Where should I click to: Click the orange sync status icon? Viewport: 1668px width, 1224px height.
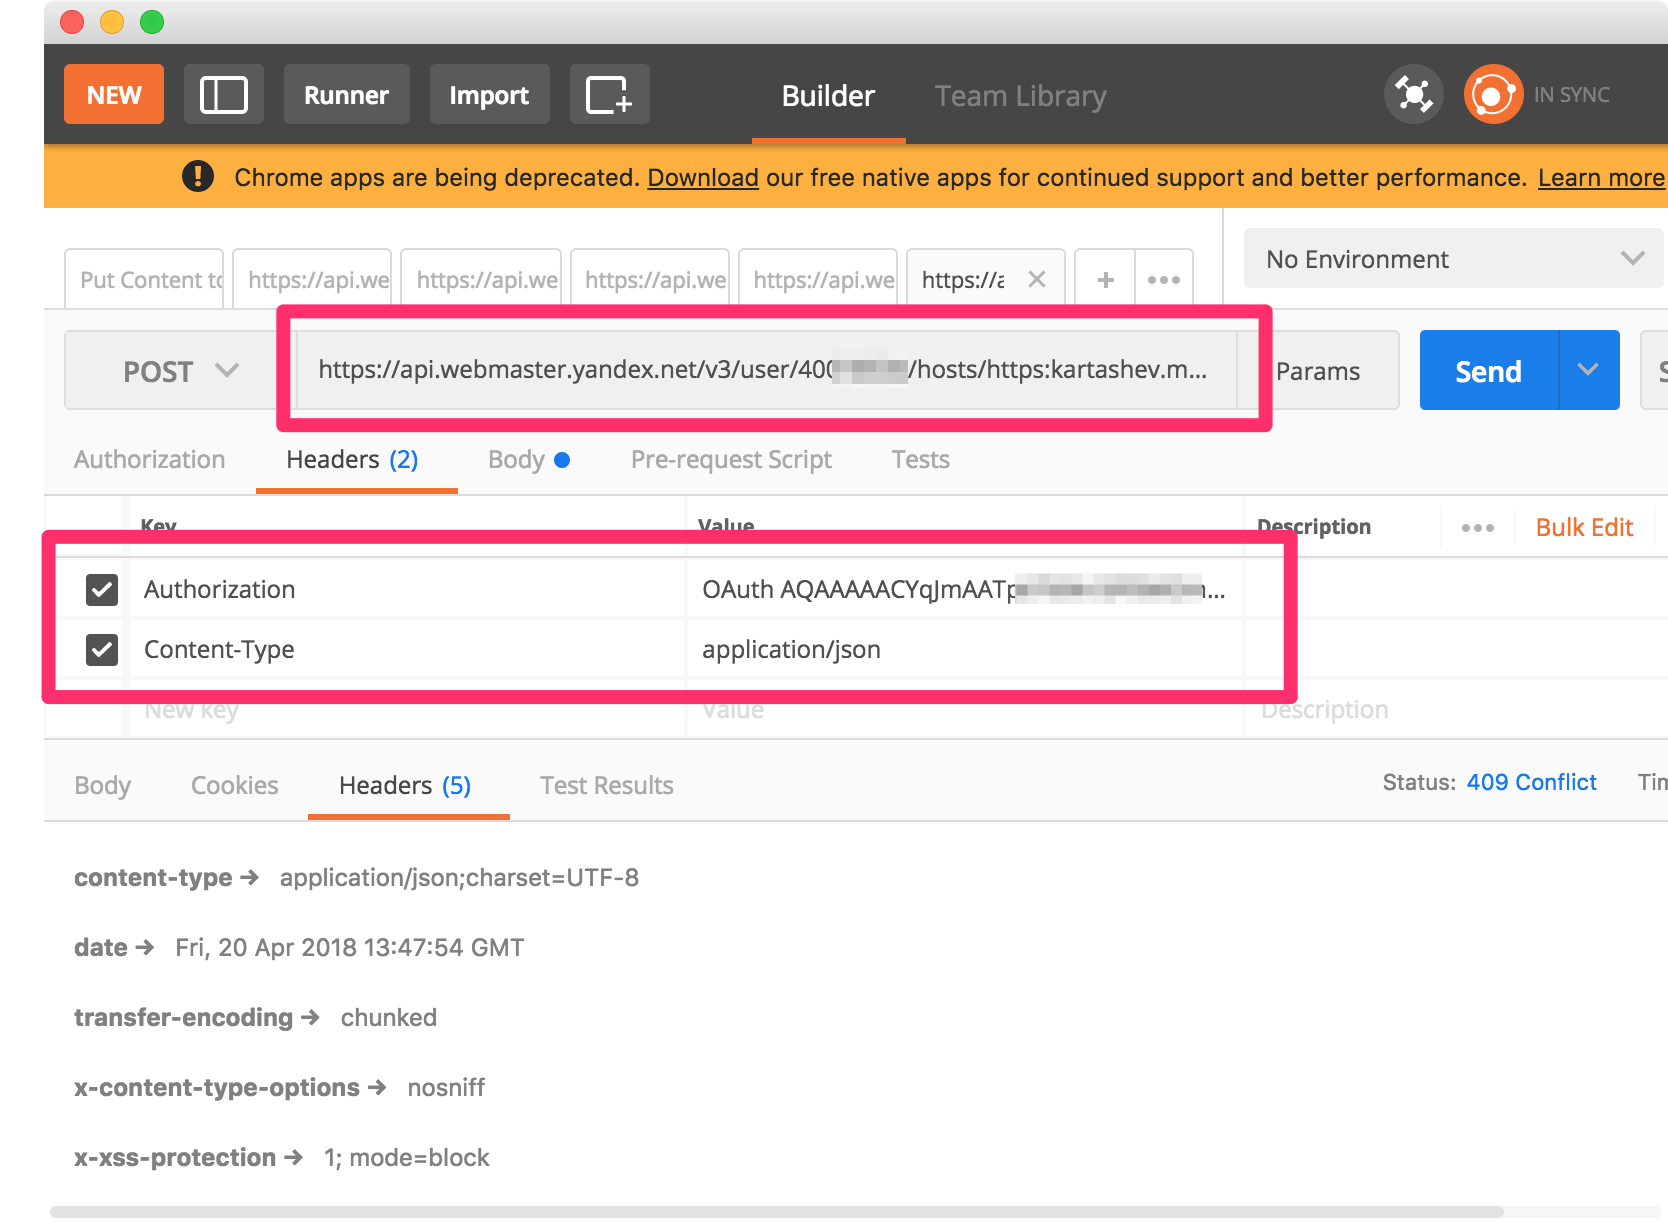tap(1493, 95)
